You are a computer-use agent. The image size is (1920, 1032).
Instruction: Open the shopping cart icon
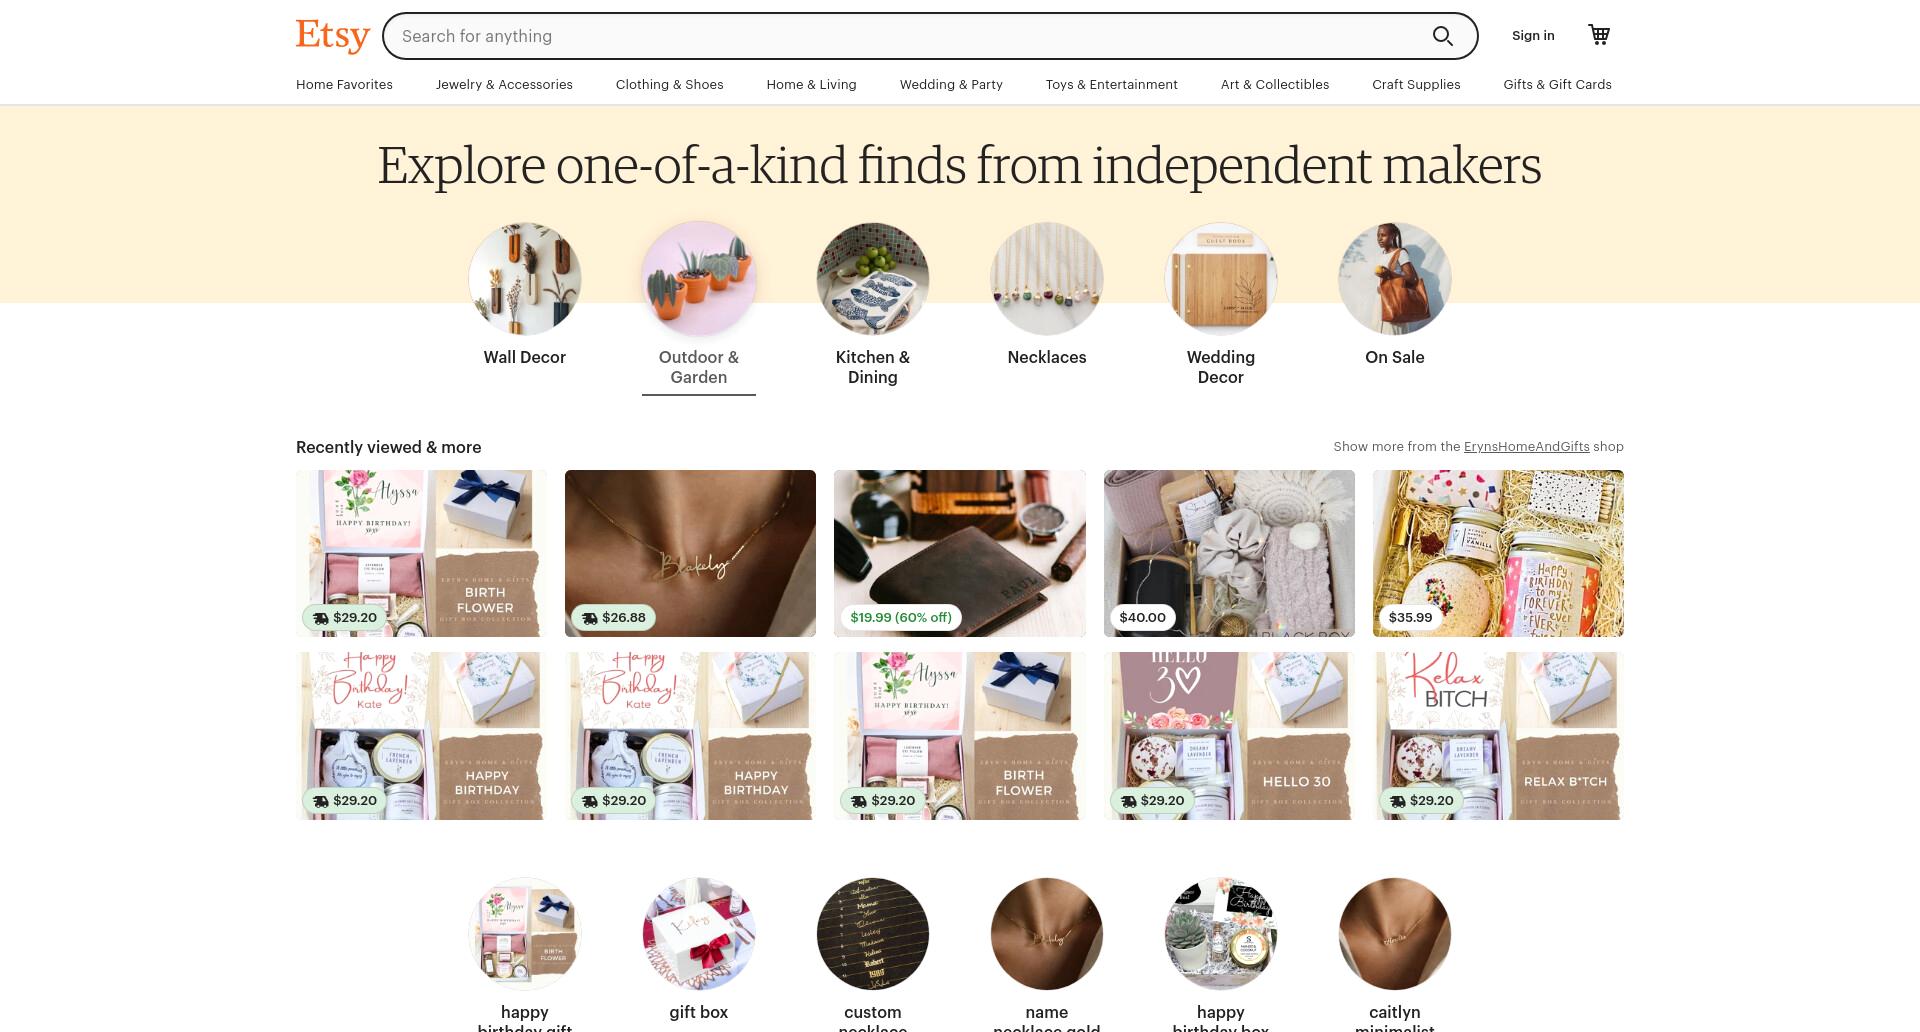coord(1599,35)
